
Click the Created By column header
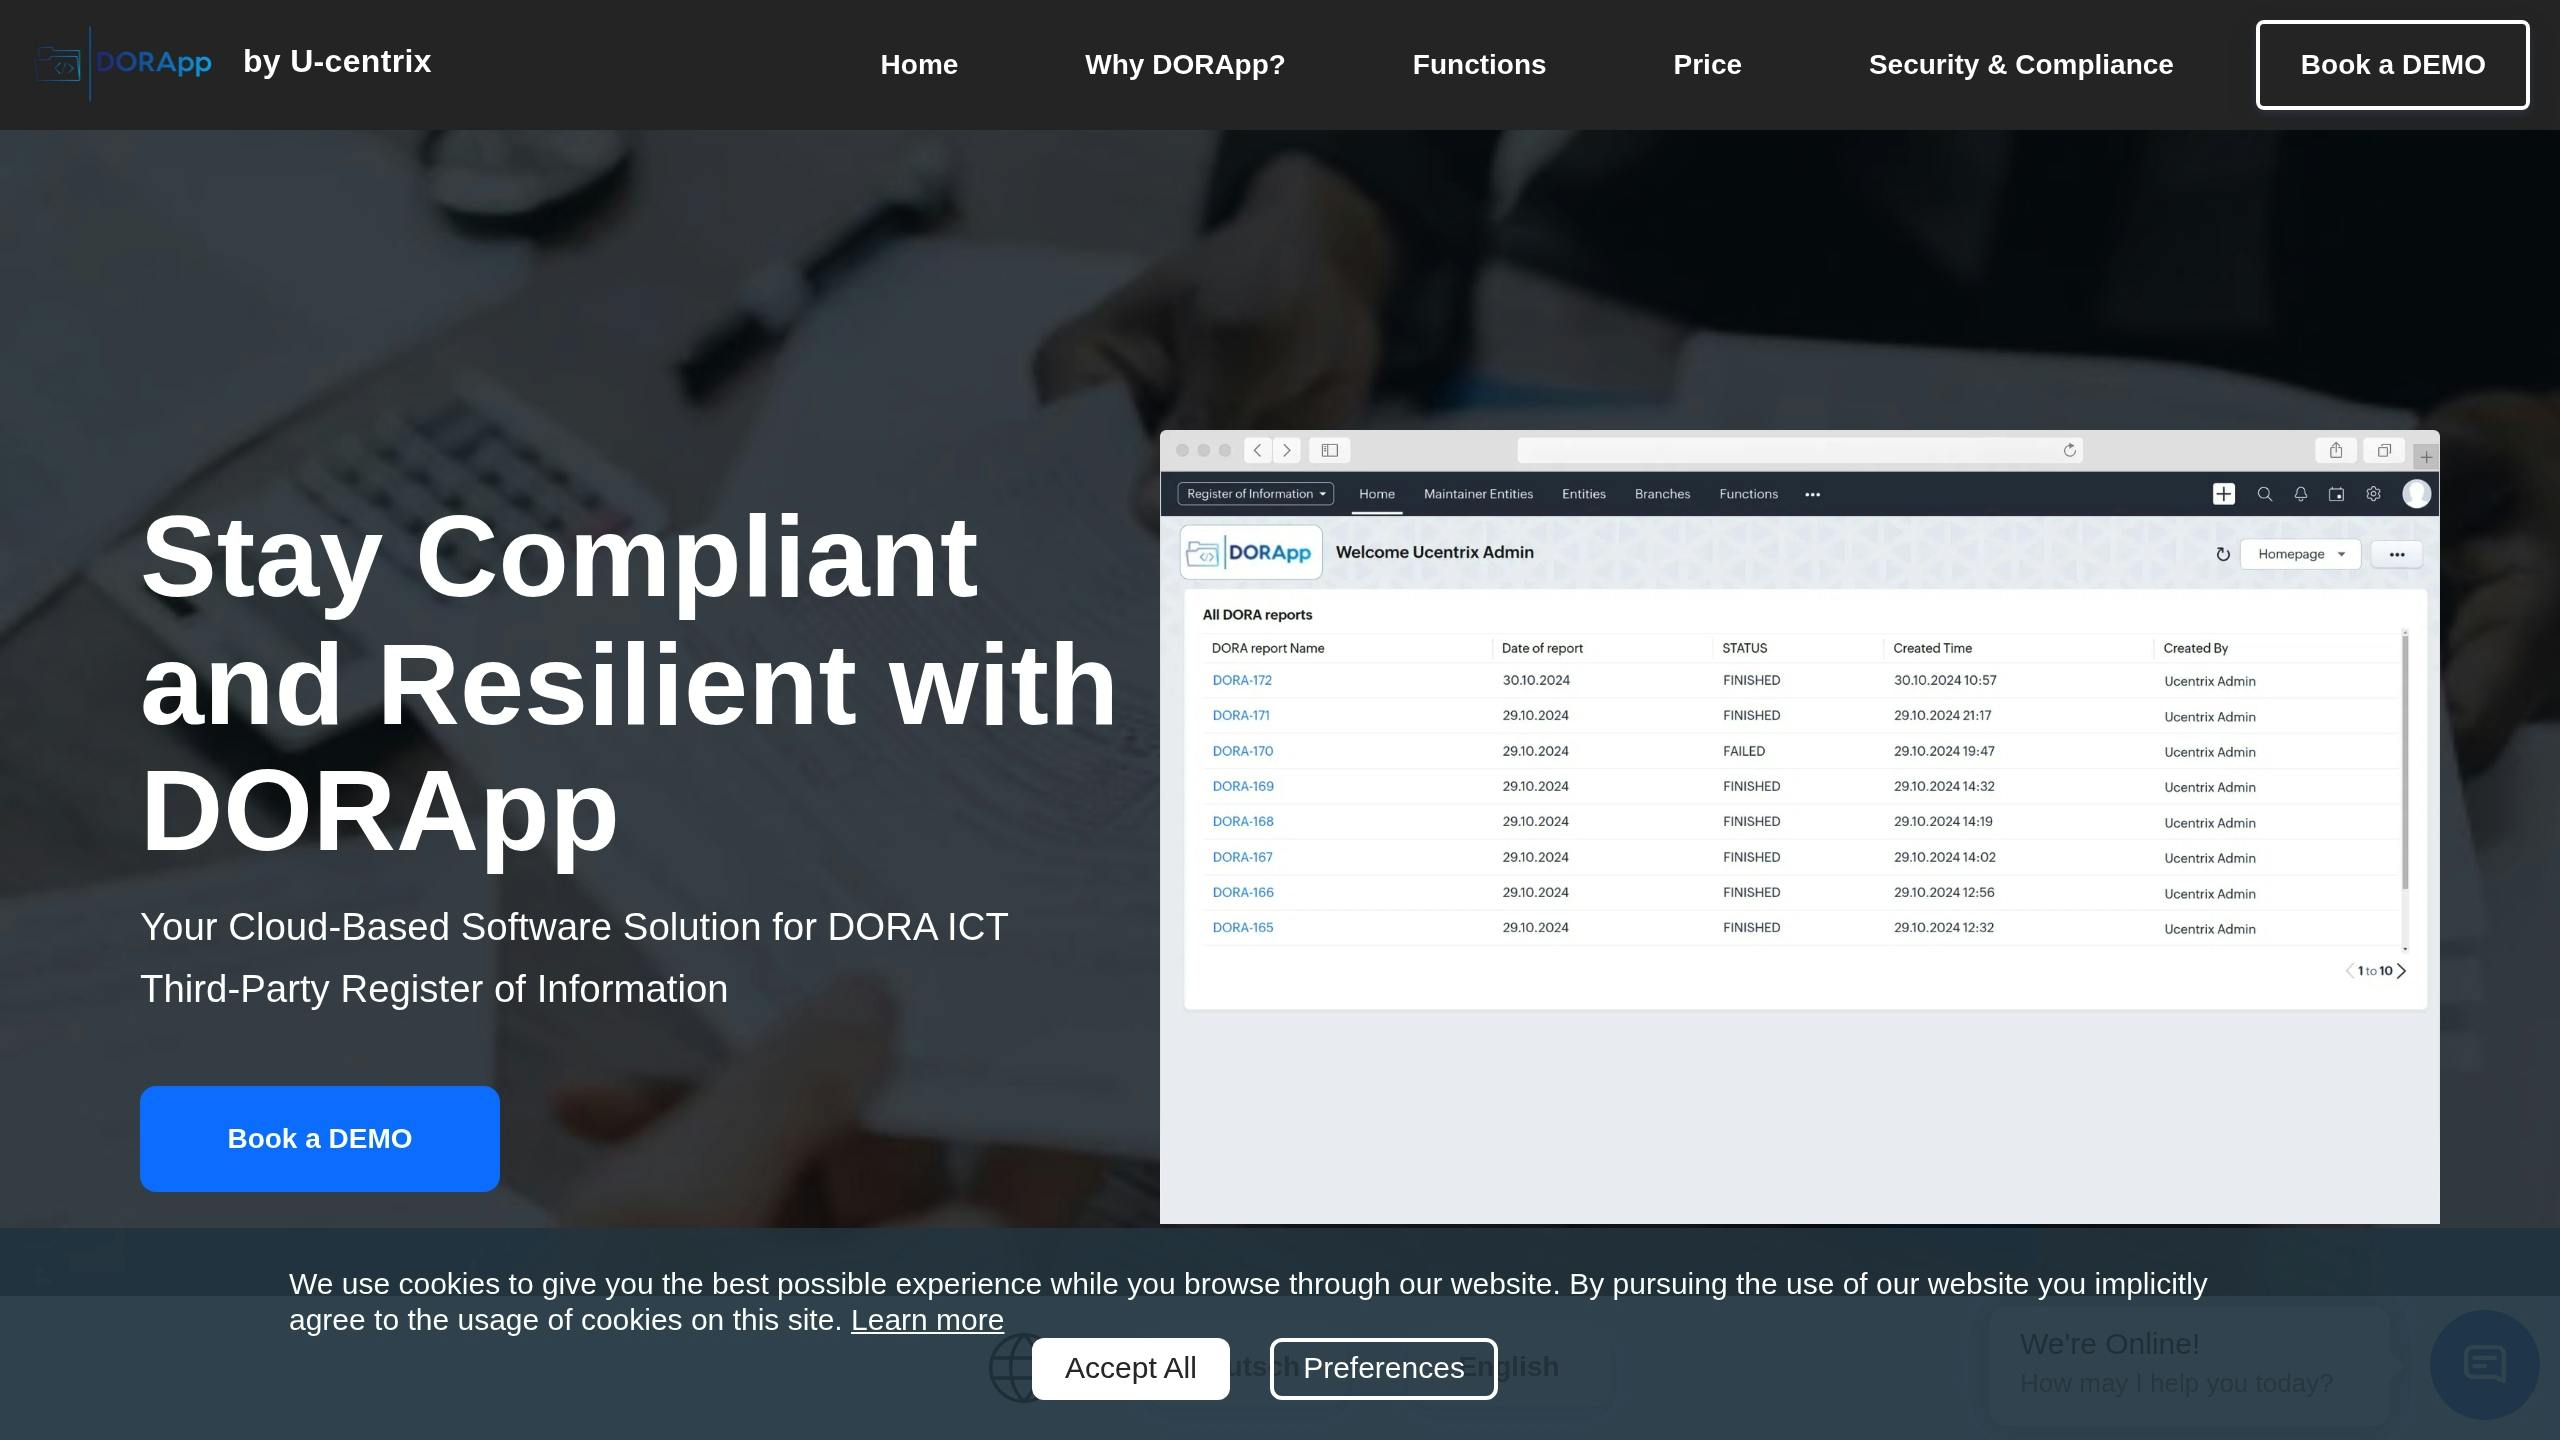click(x=2196, y=648)
